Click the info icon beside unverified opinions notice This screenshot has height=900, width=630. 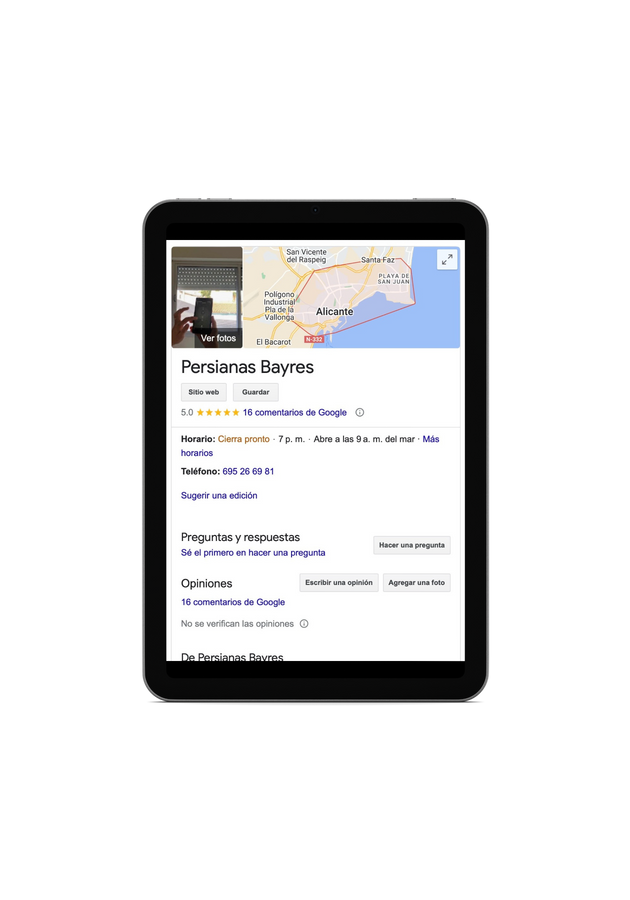[304, 623]
